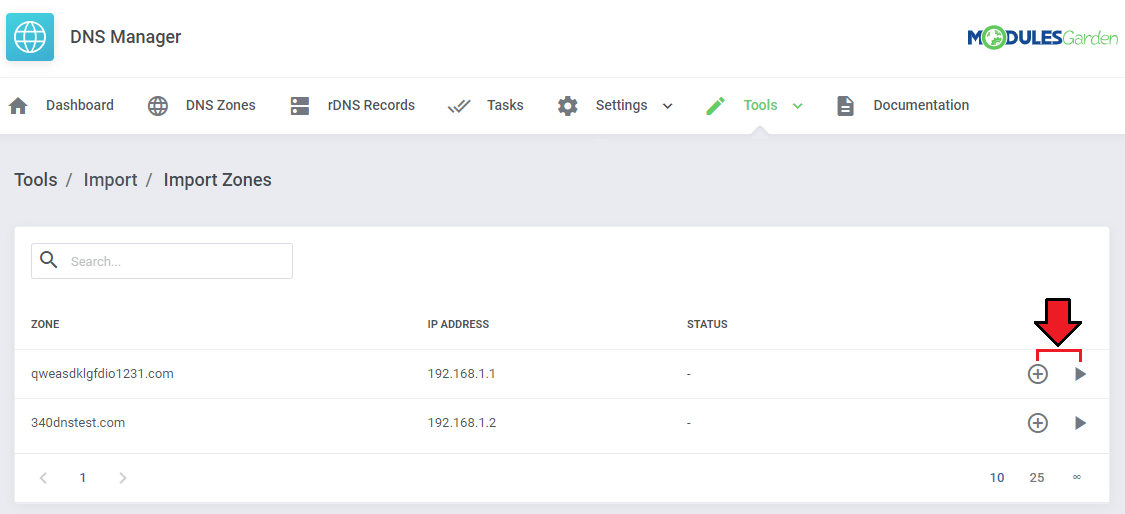Click zone name qweasdklgfdio1231.com

[x=103, y=373]
